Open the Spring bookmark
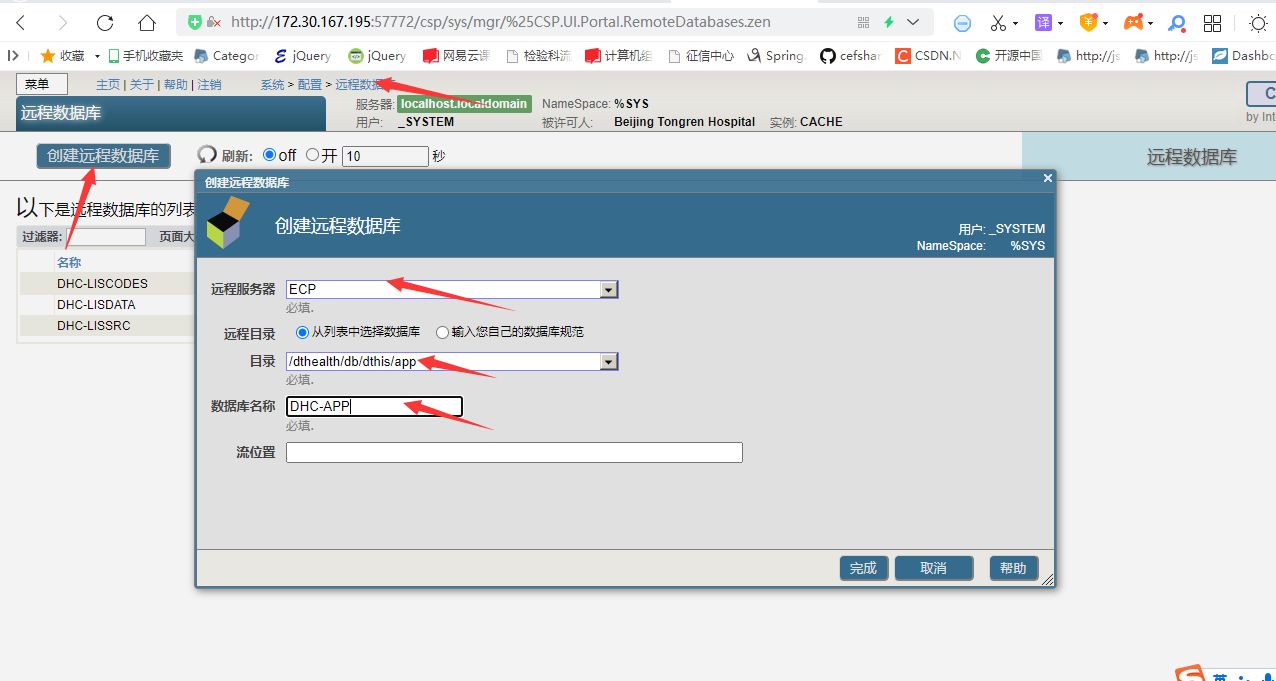Viewport: 1276px width, 681px height. point(774,56)
